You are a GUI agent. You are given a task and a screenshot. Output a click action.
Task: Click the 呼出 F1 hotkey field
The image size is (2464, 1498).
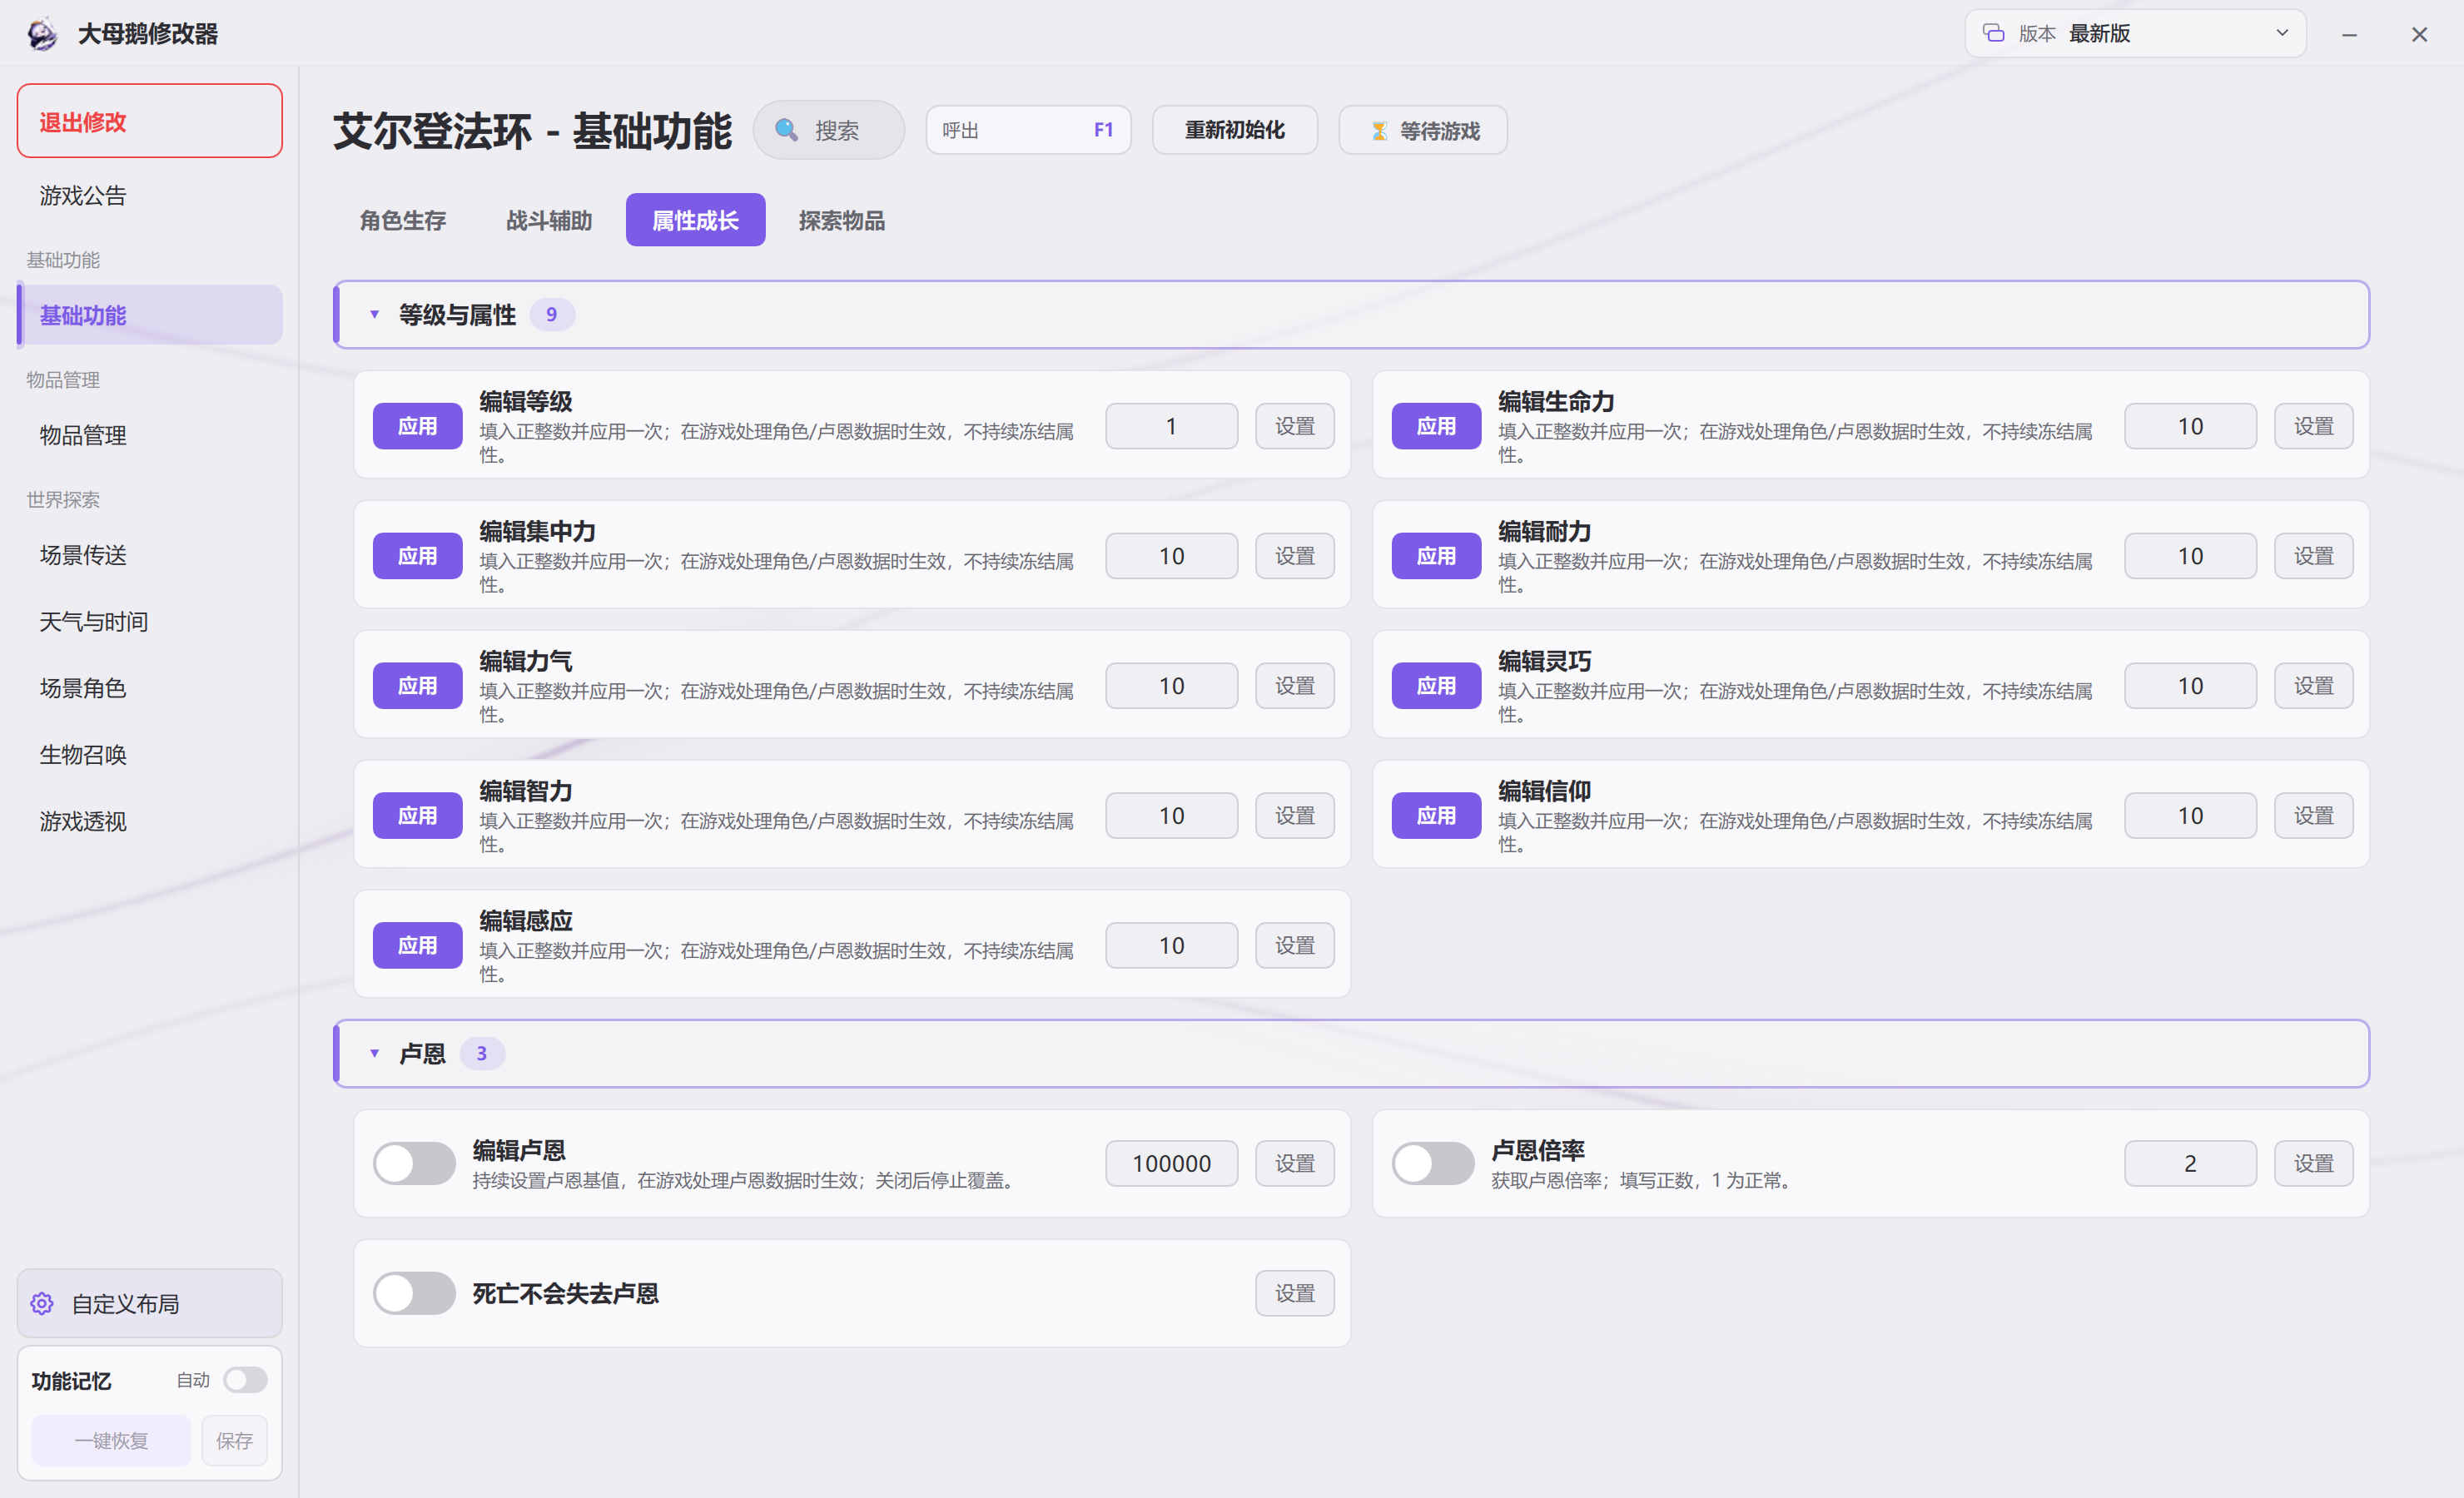coord(1028,130)
